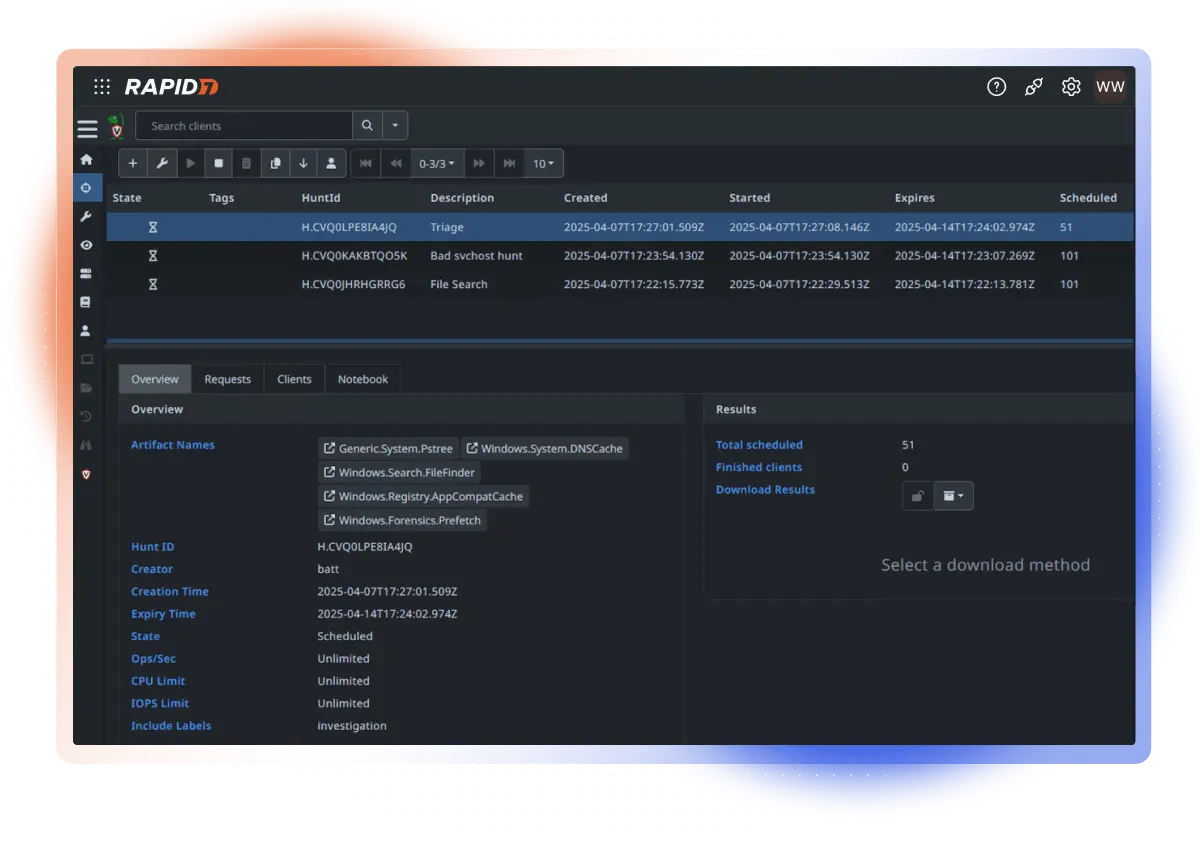The image size is (1200, 851).
Task: Expand the dropdown arrow beside the search button
Action: click(395, 126)
